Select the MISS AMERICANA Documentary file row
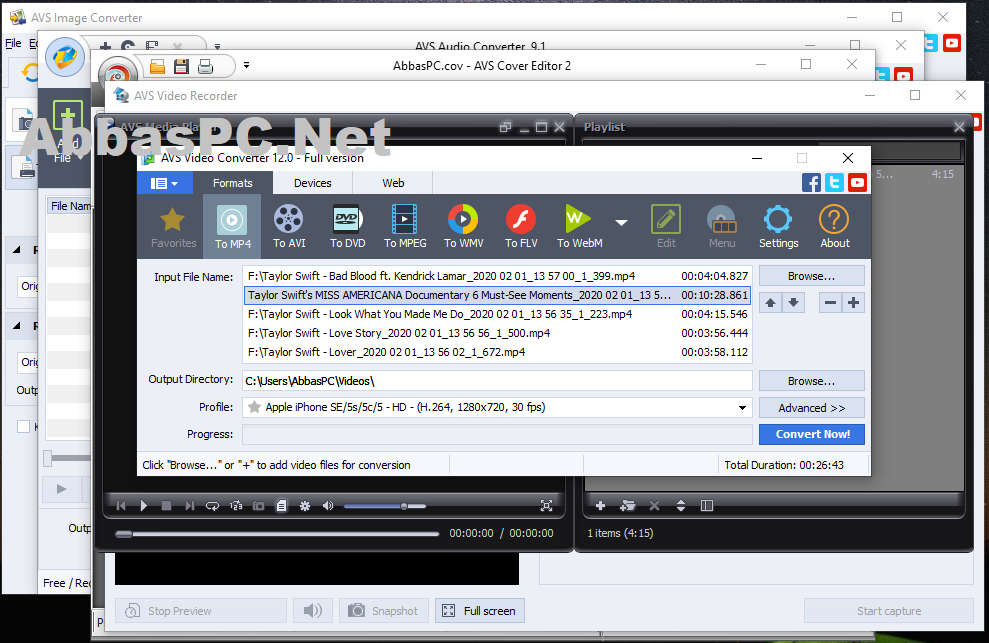 point(497,295)
